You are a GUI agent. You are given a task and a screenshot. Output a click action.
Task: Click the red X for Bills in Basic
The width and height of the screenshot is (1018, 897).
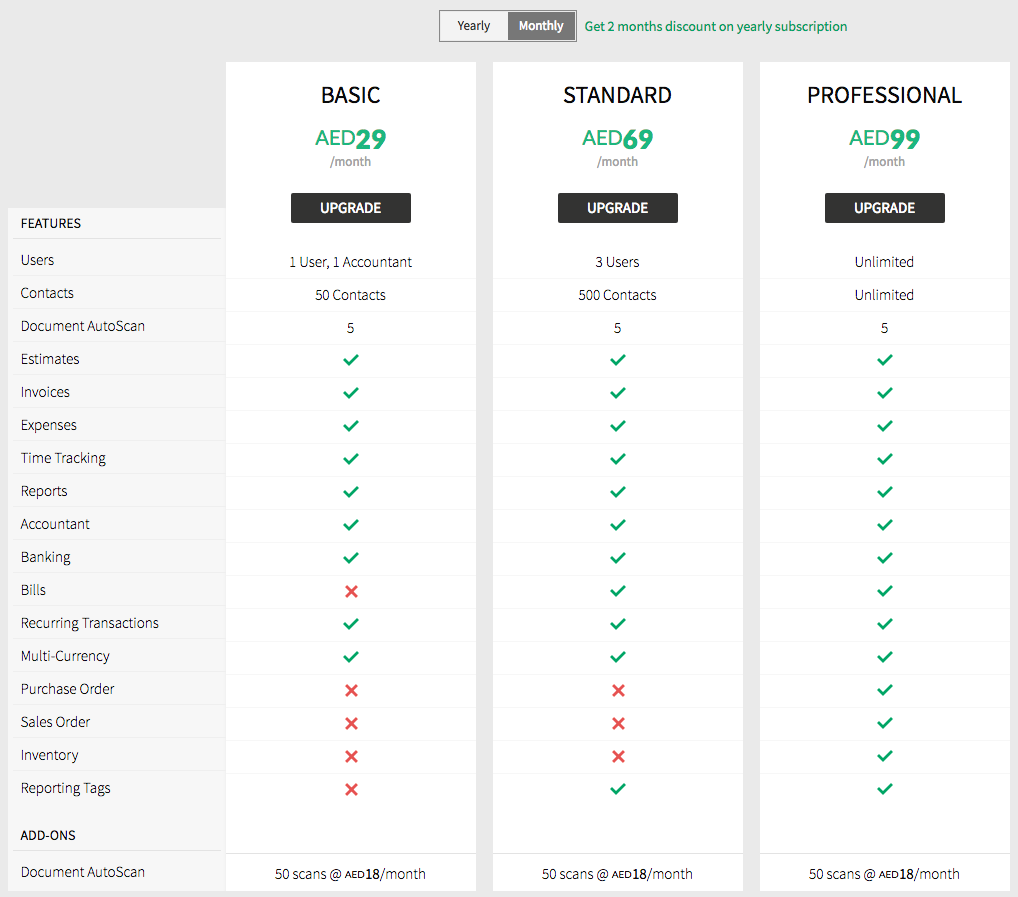tap(351, 591)
